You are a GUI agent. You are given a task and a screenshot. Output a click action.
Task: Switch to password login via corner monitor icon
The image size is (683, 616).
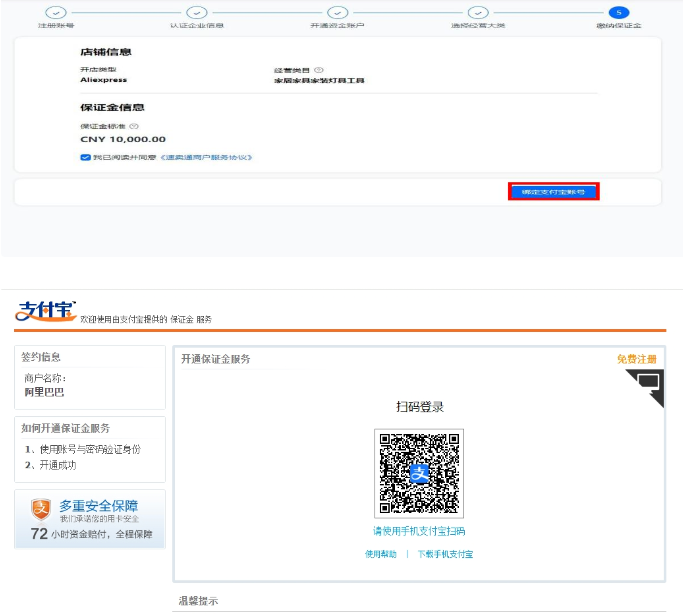tap(647, 383)
